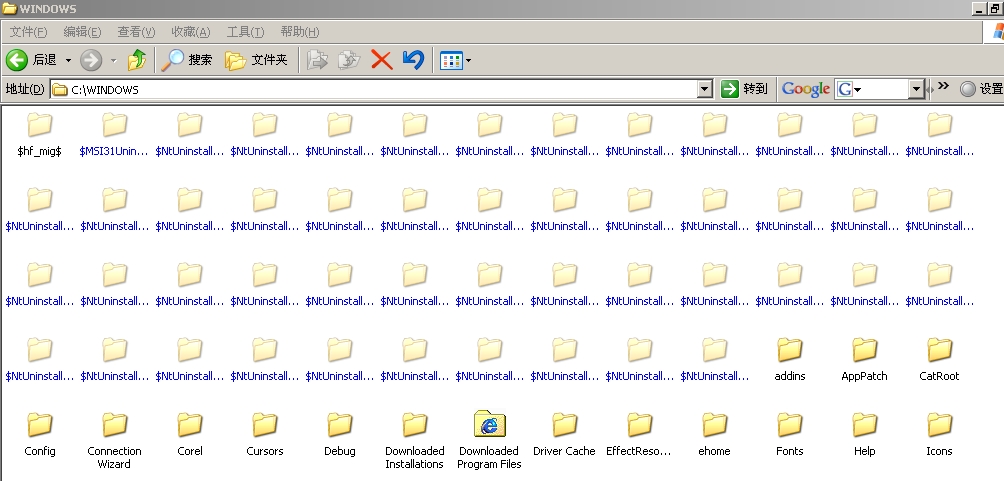The height and width of the screenshot is (481, 1004).
Task: Select the ehome folder
Action: coord(714,434)
